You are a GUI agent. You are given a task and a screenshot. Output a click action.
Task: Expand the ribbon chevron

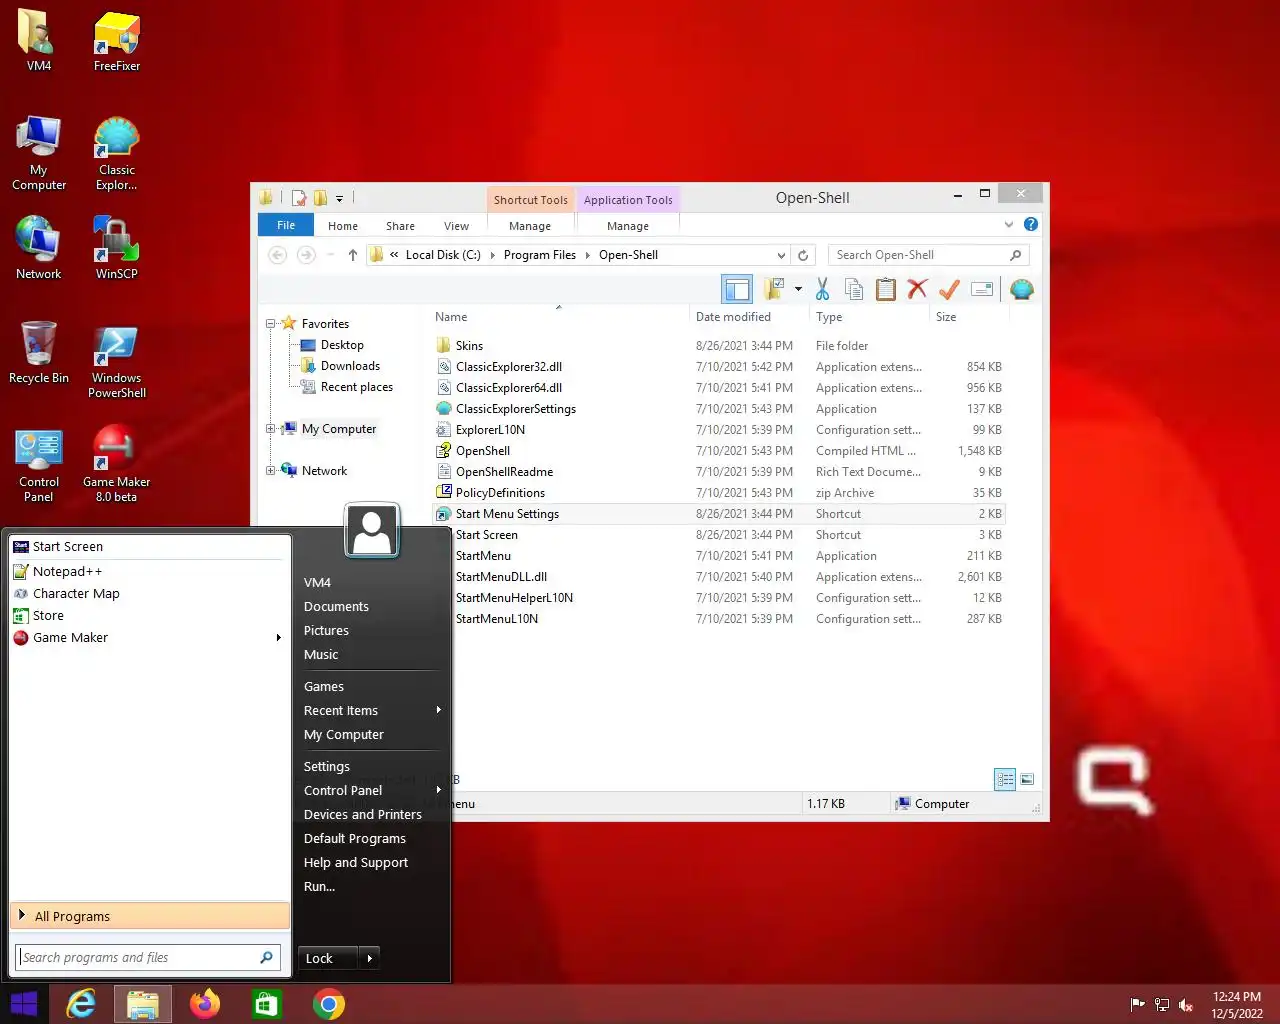click(x=1008, y=224)
